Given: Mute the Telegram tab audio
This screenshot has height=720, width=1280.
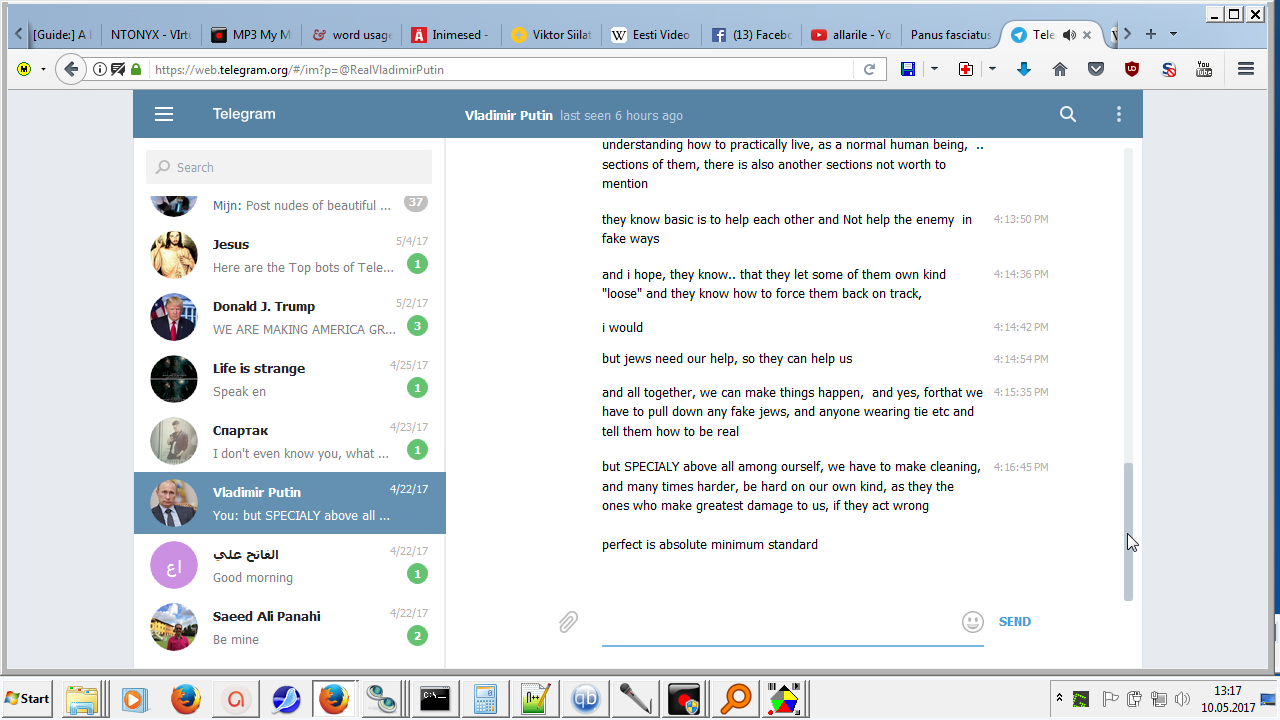Looking at the screenshot, I should pos(1069,35).
